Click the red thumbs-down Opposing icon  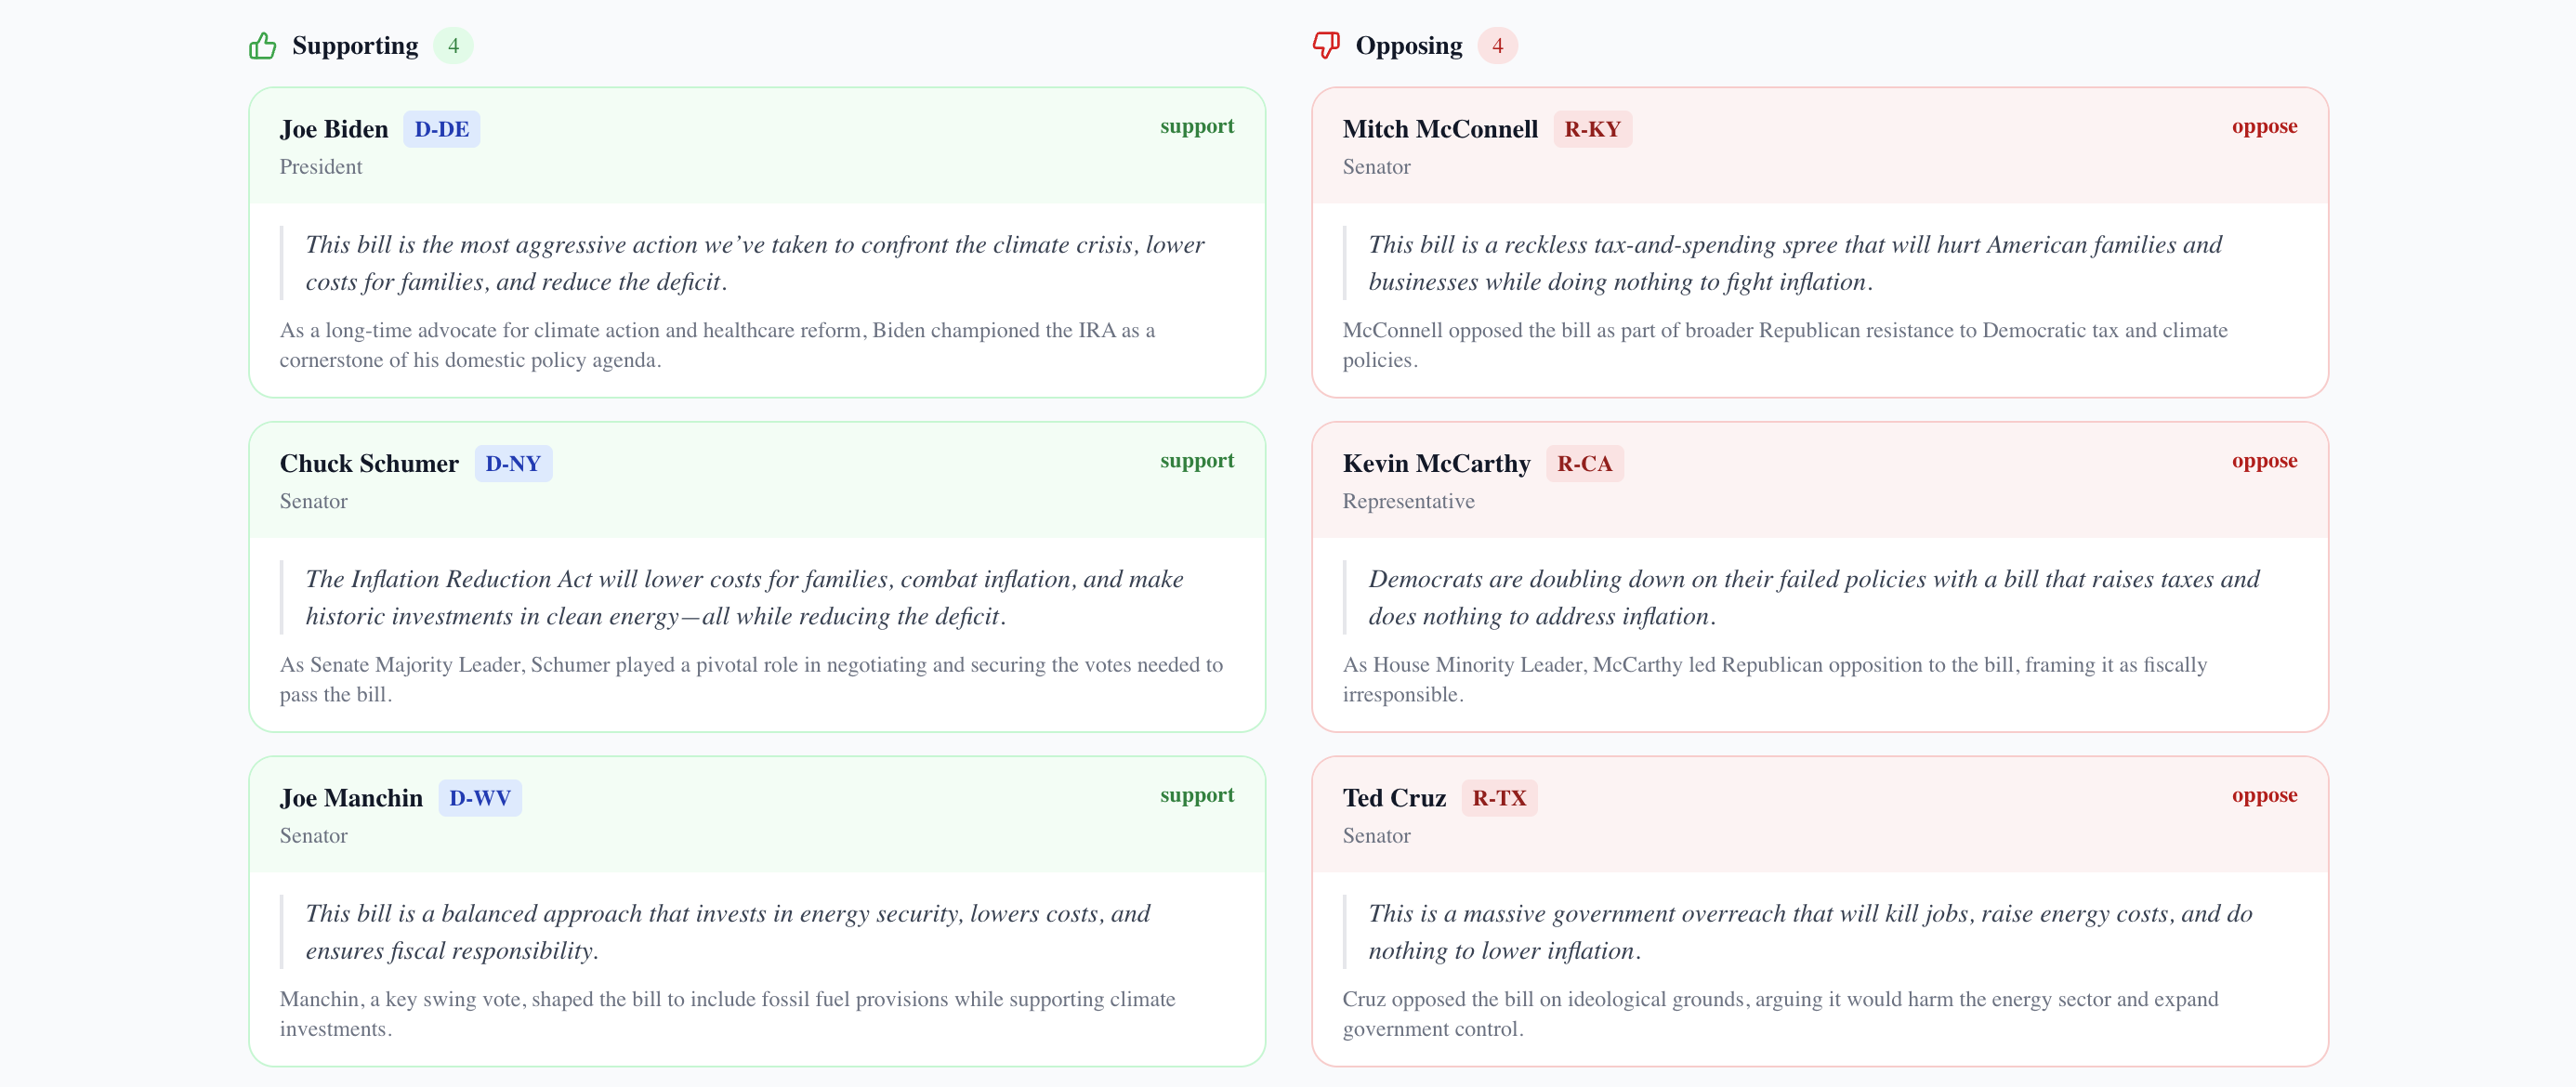[x=1325, y=46]
